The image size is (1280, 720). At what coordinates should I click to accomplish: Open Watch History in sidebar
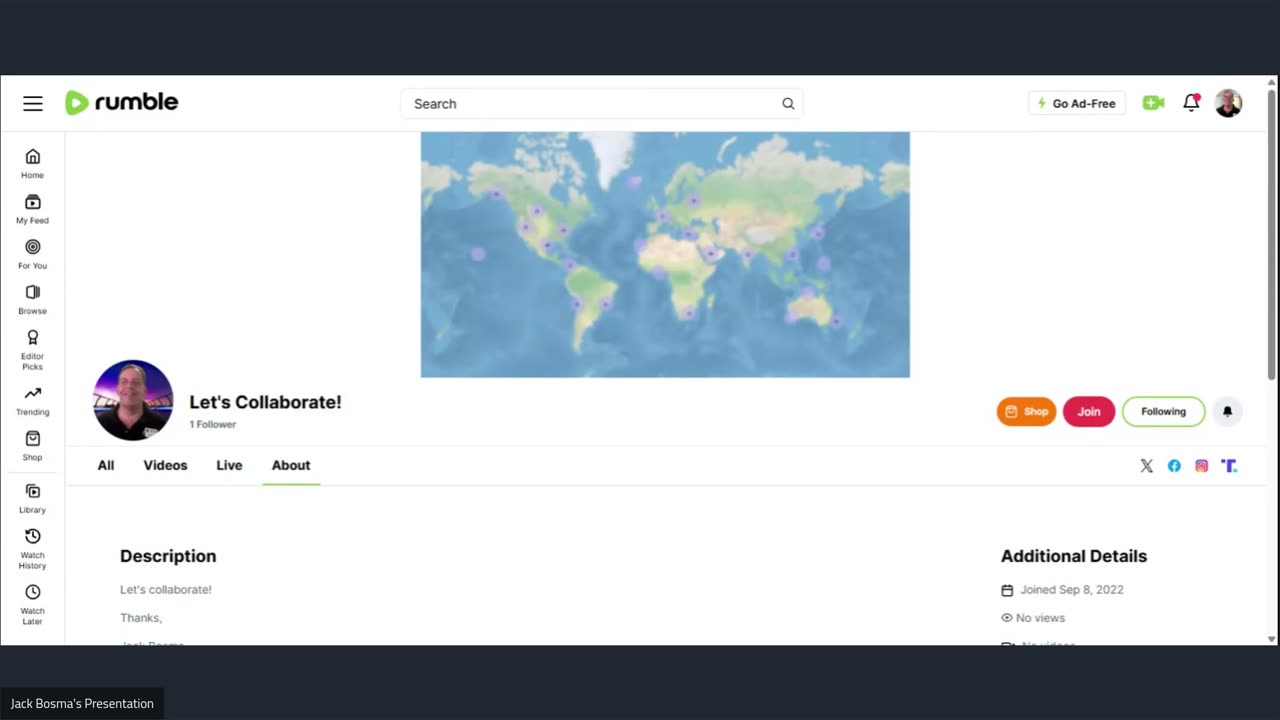coord(33,548)
